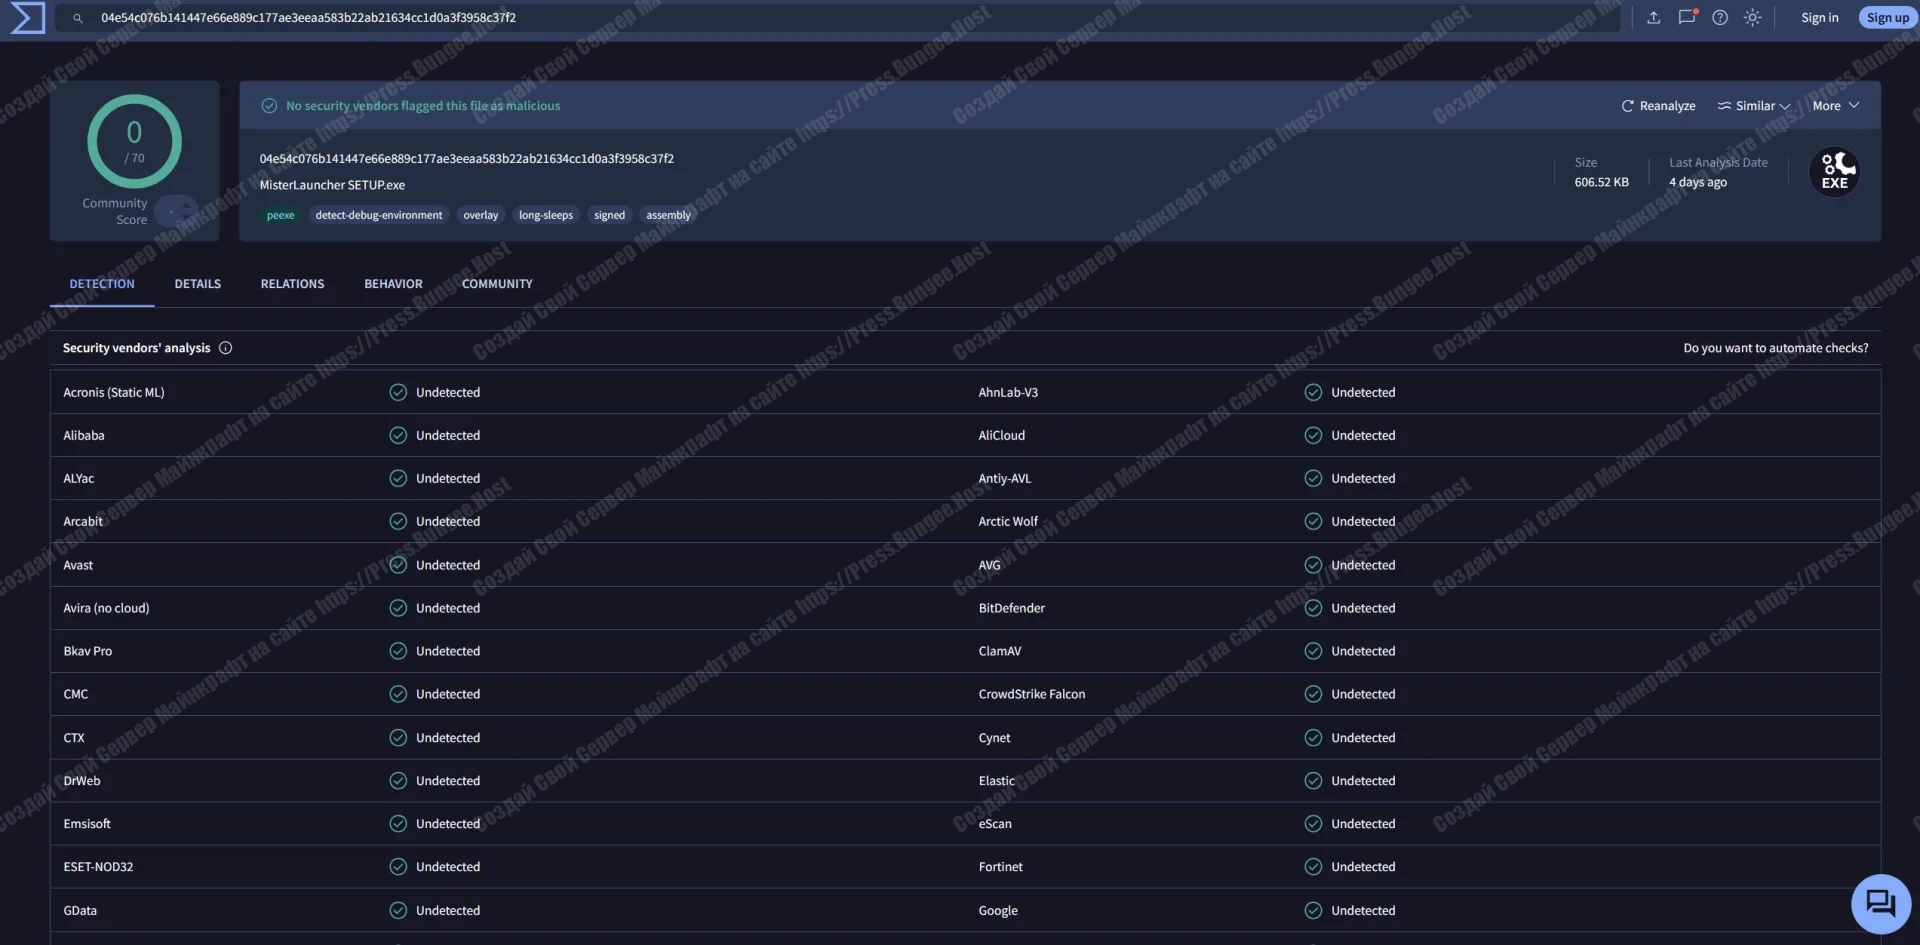The width and height of the screenshot is (1920, 945).
Task: Toggle the light/dark theme sun icon
Action: [x=1753, y=18]
